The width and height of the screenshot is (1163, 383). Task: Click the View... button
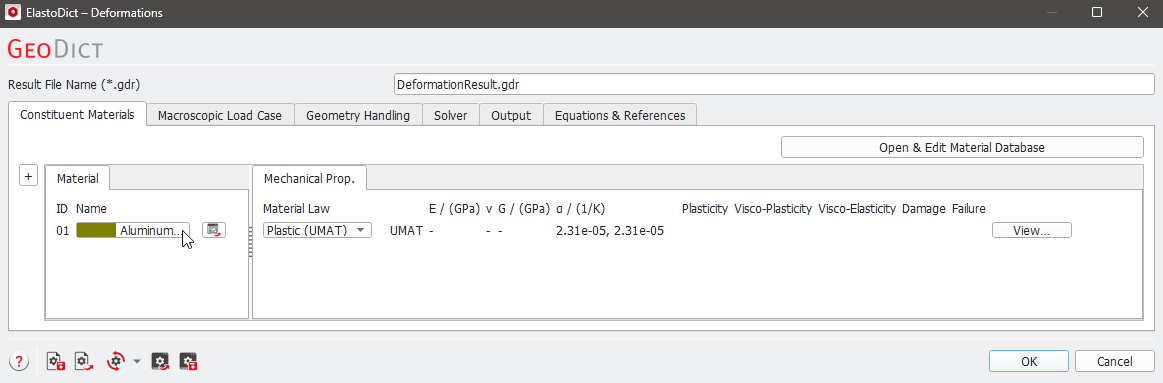1031,230
